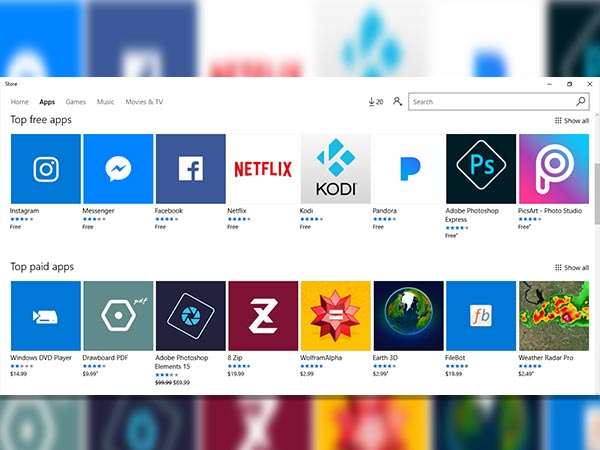Open the Messenger app icon
Image resolution: width=600 pixels, height=450 pixels.
pyautogui.click(x=118, y=169)
